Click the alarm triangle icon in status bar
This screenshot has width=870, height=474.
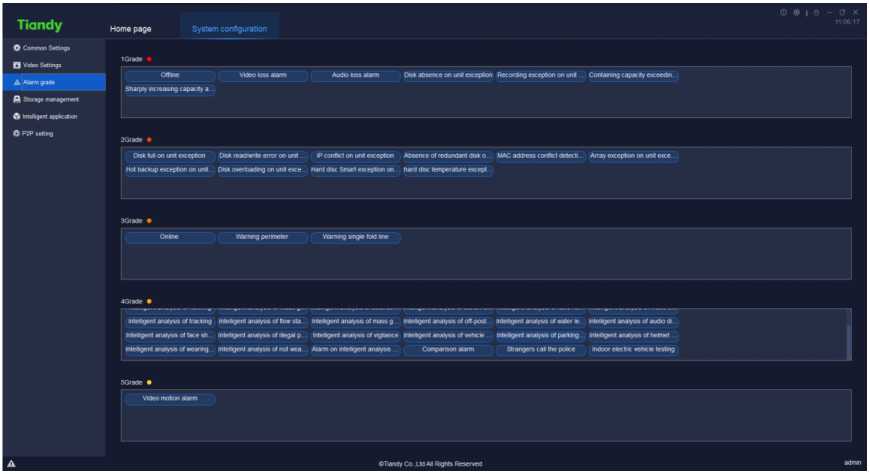(11, 463)
